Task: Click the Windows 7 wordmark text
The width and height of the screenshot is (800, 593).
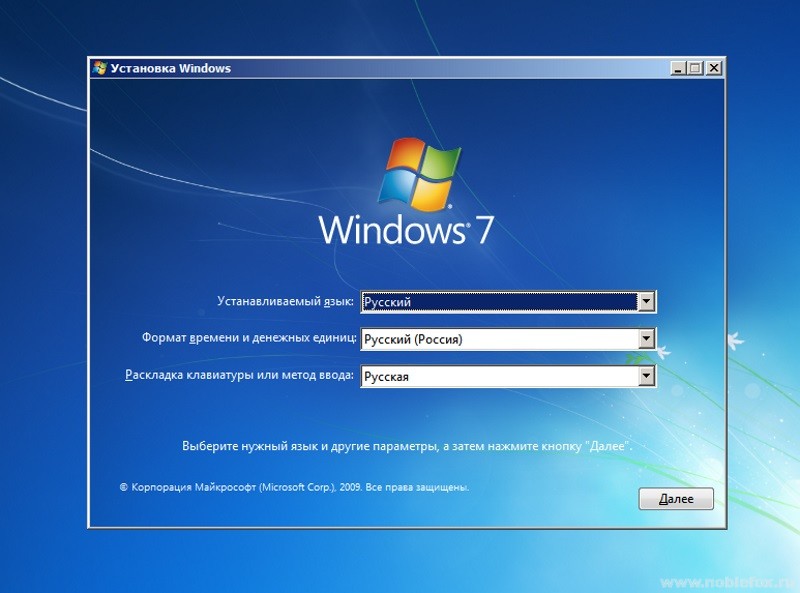Action: (405, 230)
